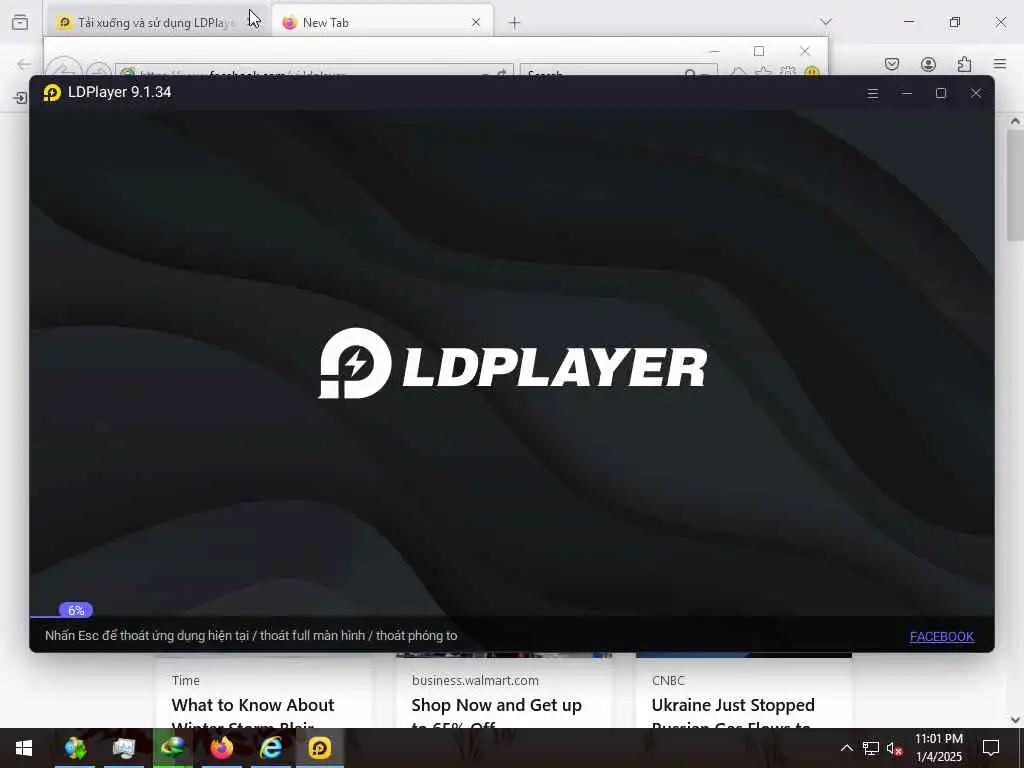Minimize the Firefox window

tap(909, 22)
